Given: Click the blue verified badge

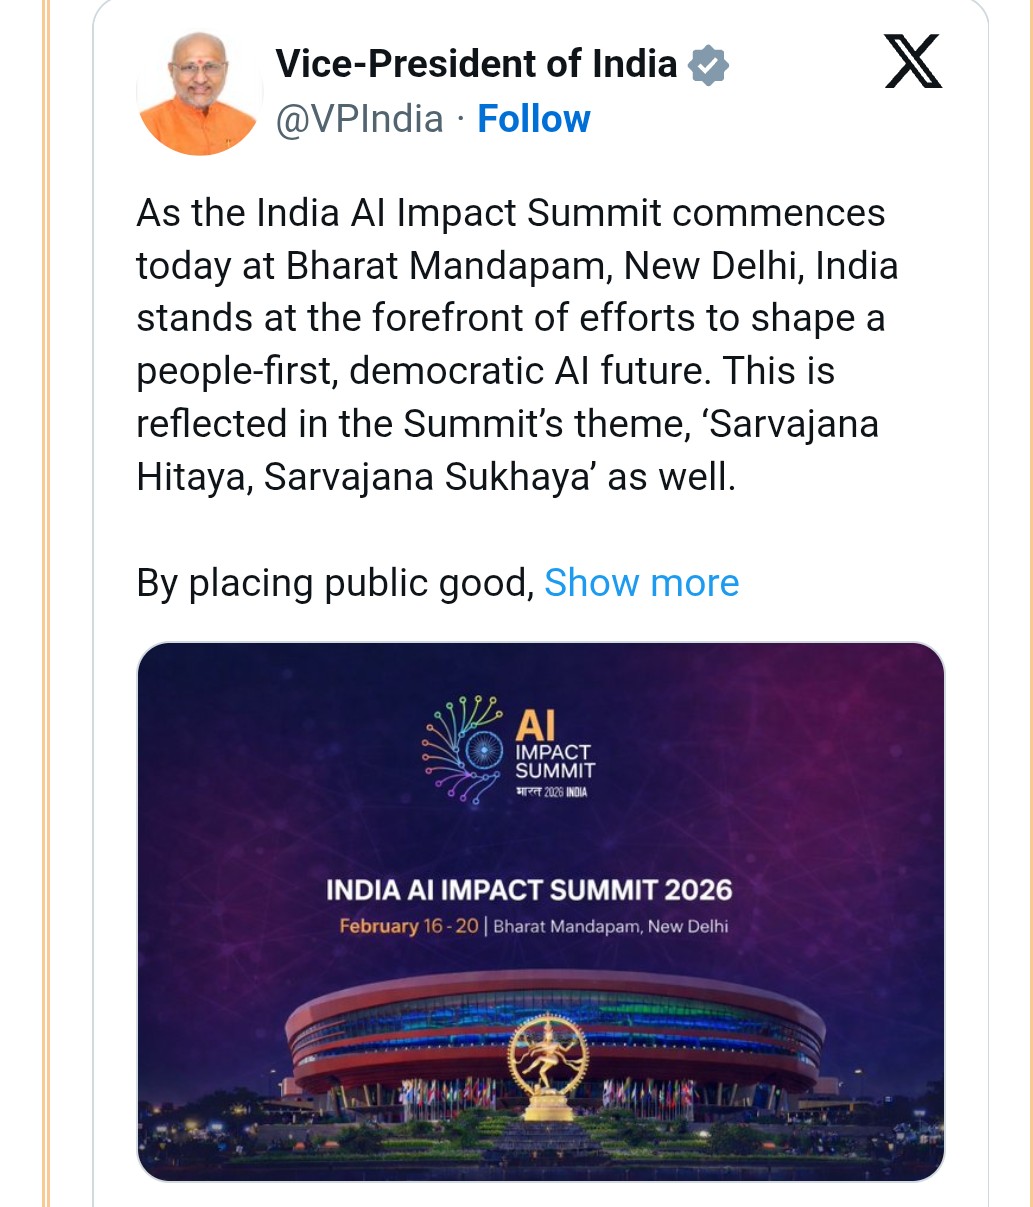Looking at the screenshot, I should (x=708, y=65).
